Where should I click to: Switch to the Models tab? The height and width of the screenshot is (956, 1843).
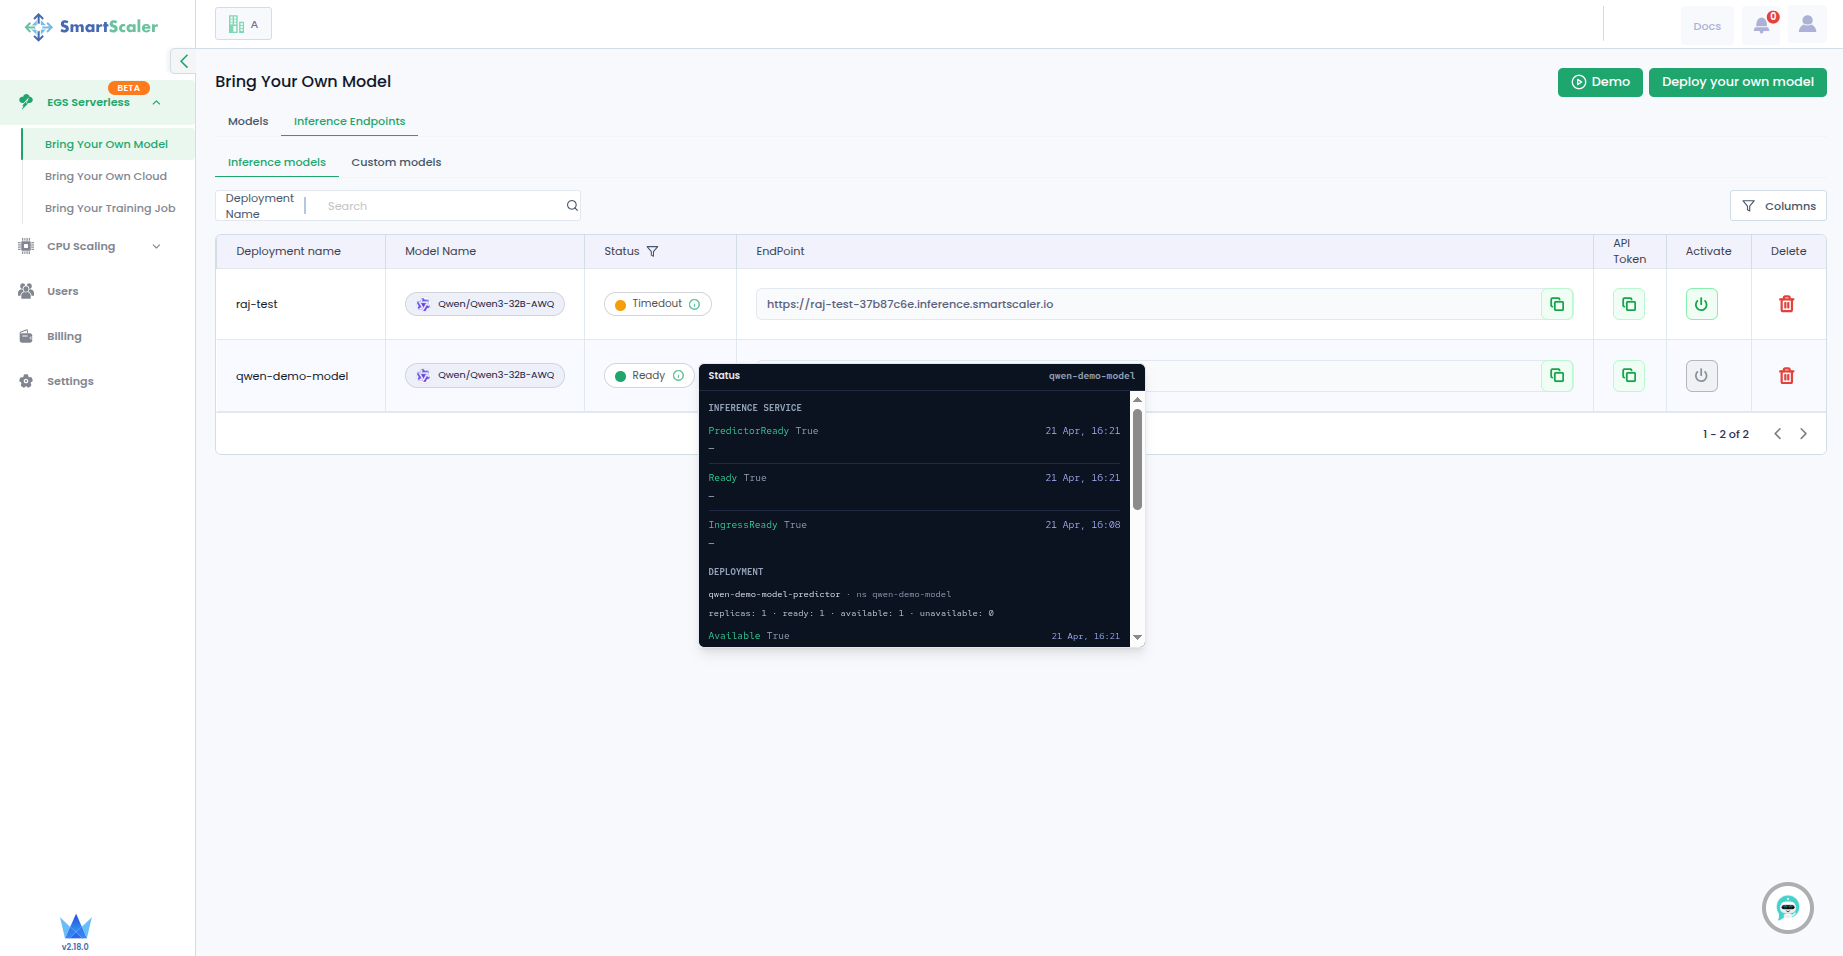tap(248, 122)
